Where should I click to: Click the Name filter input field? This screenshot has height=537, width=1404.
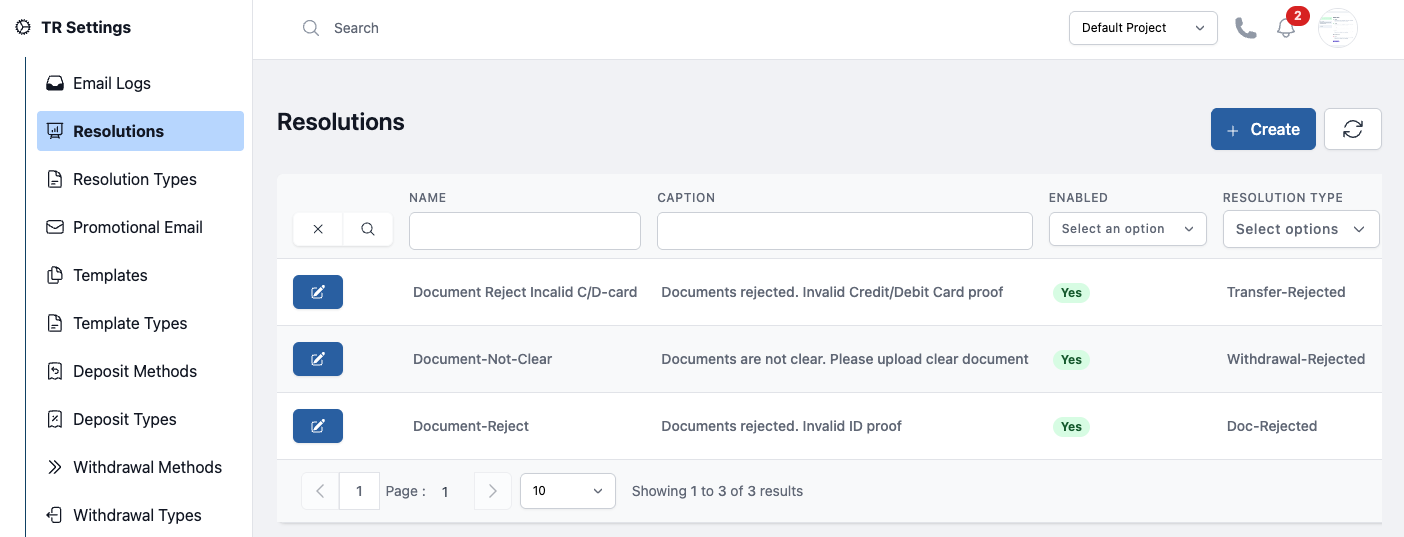click(525, 231)
